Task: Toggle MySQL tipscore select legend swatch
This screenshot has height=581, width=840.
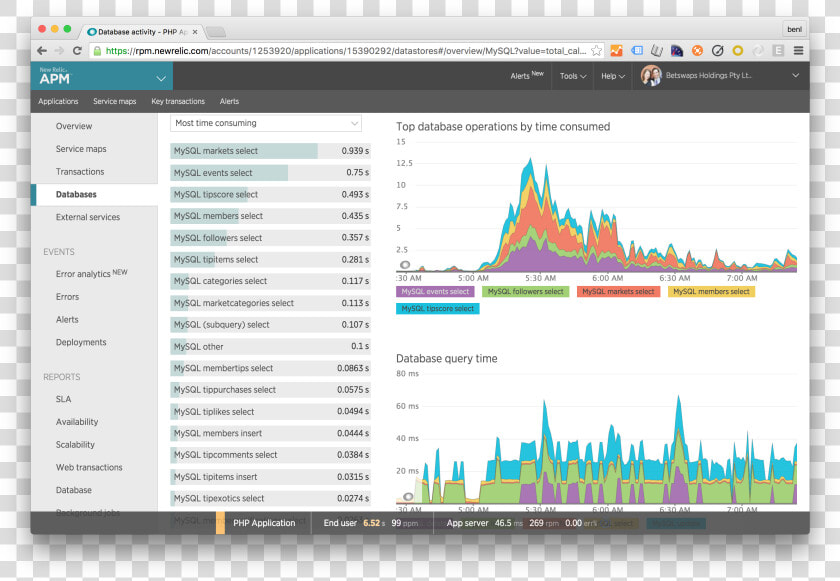Action: pos(438,308)
